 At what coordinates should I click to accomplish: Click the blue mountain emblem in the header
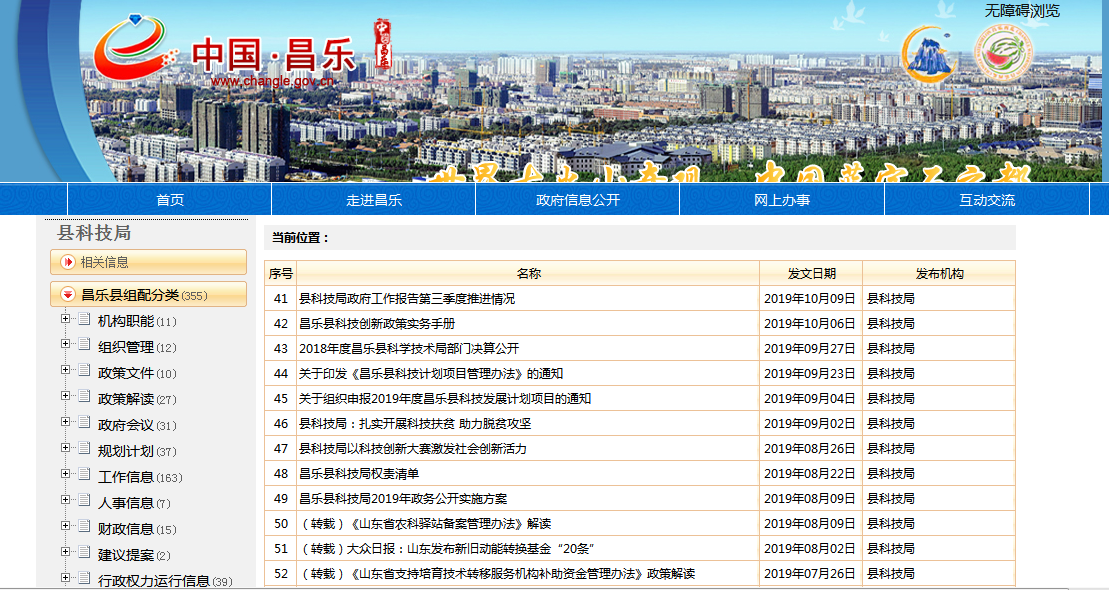(x=929, y=54)
